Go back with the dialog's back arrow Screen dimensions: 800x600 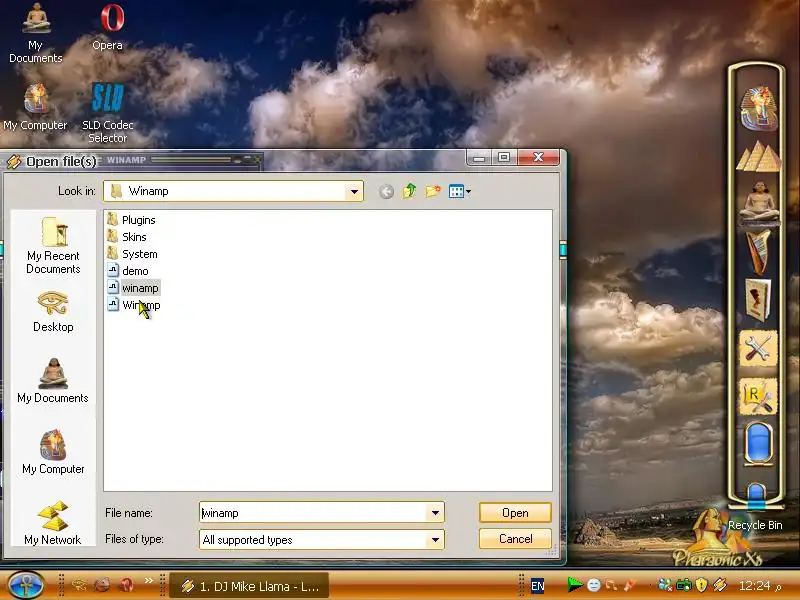coord(386,191)
